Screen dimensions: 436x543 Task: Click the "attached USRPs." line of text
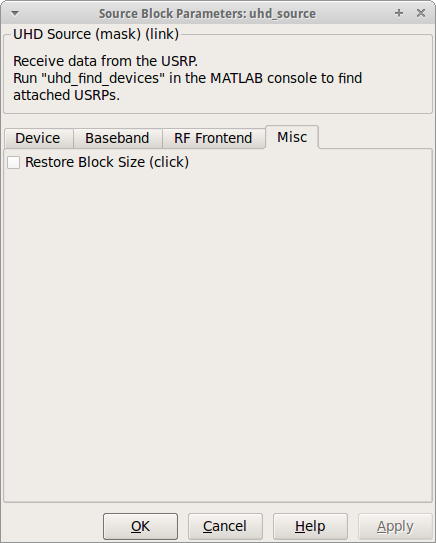66,95
